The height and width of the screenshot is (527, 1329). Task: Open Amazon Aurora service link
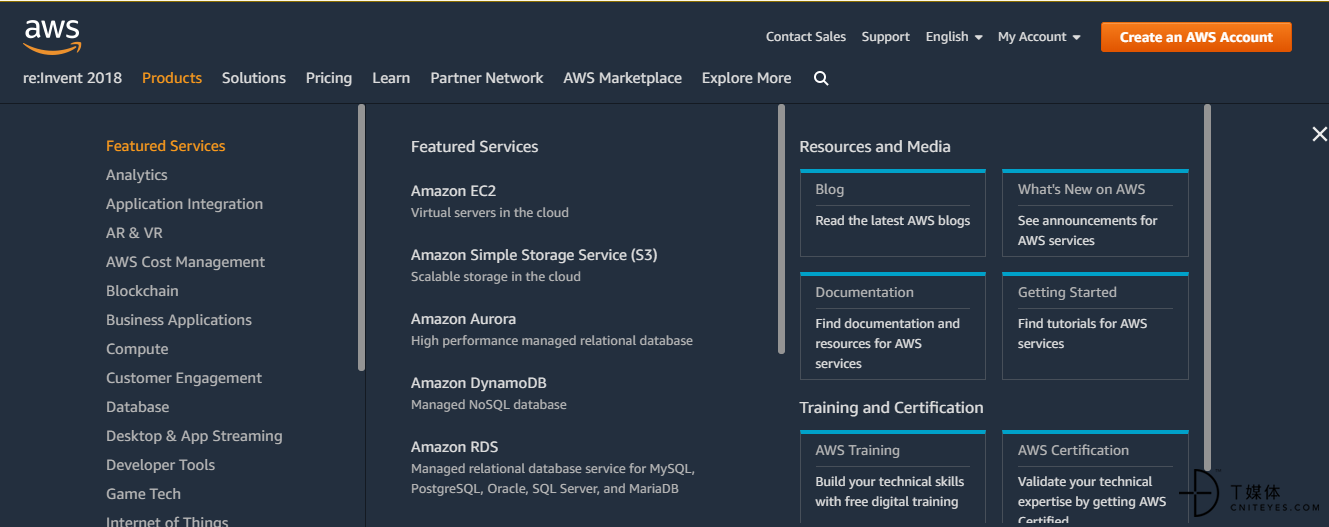463,319
